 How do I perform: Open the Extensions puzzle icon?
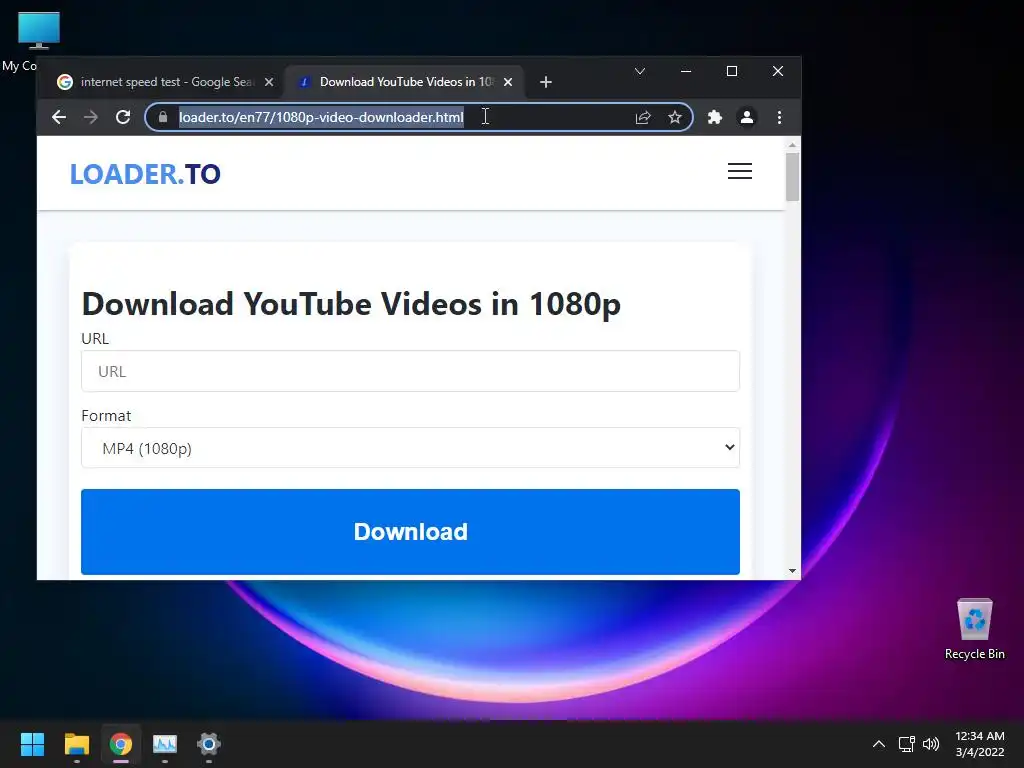point(714,117)
